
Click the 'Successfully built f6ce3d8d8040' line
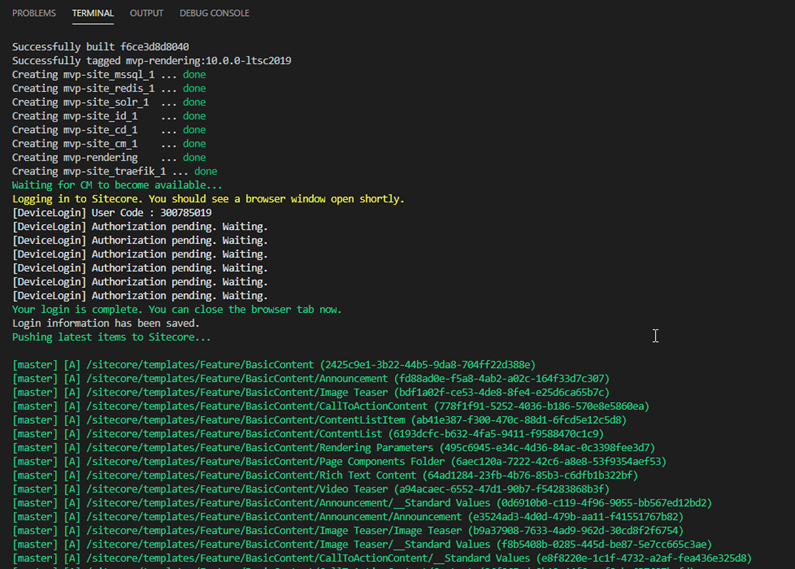click(x=100, y=47)
